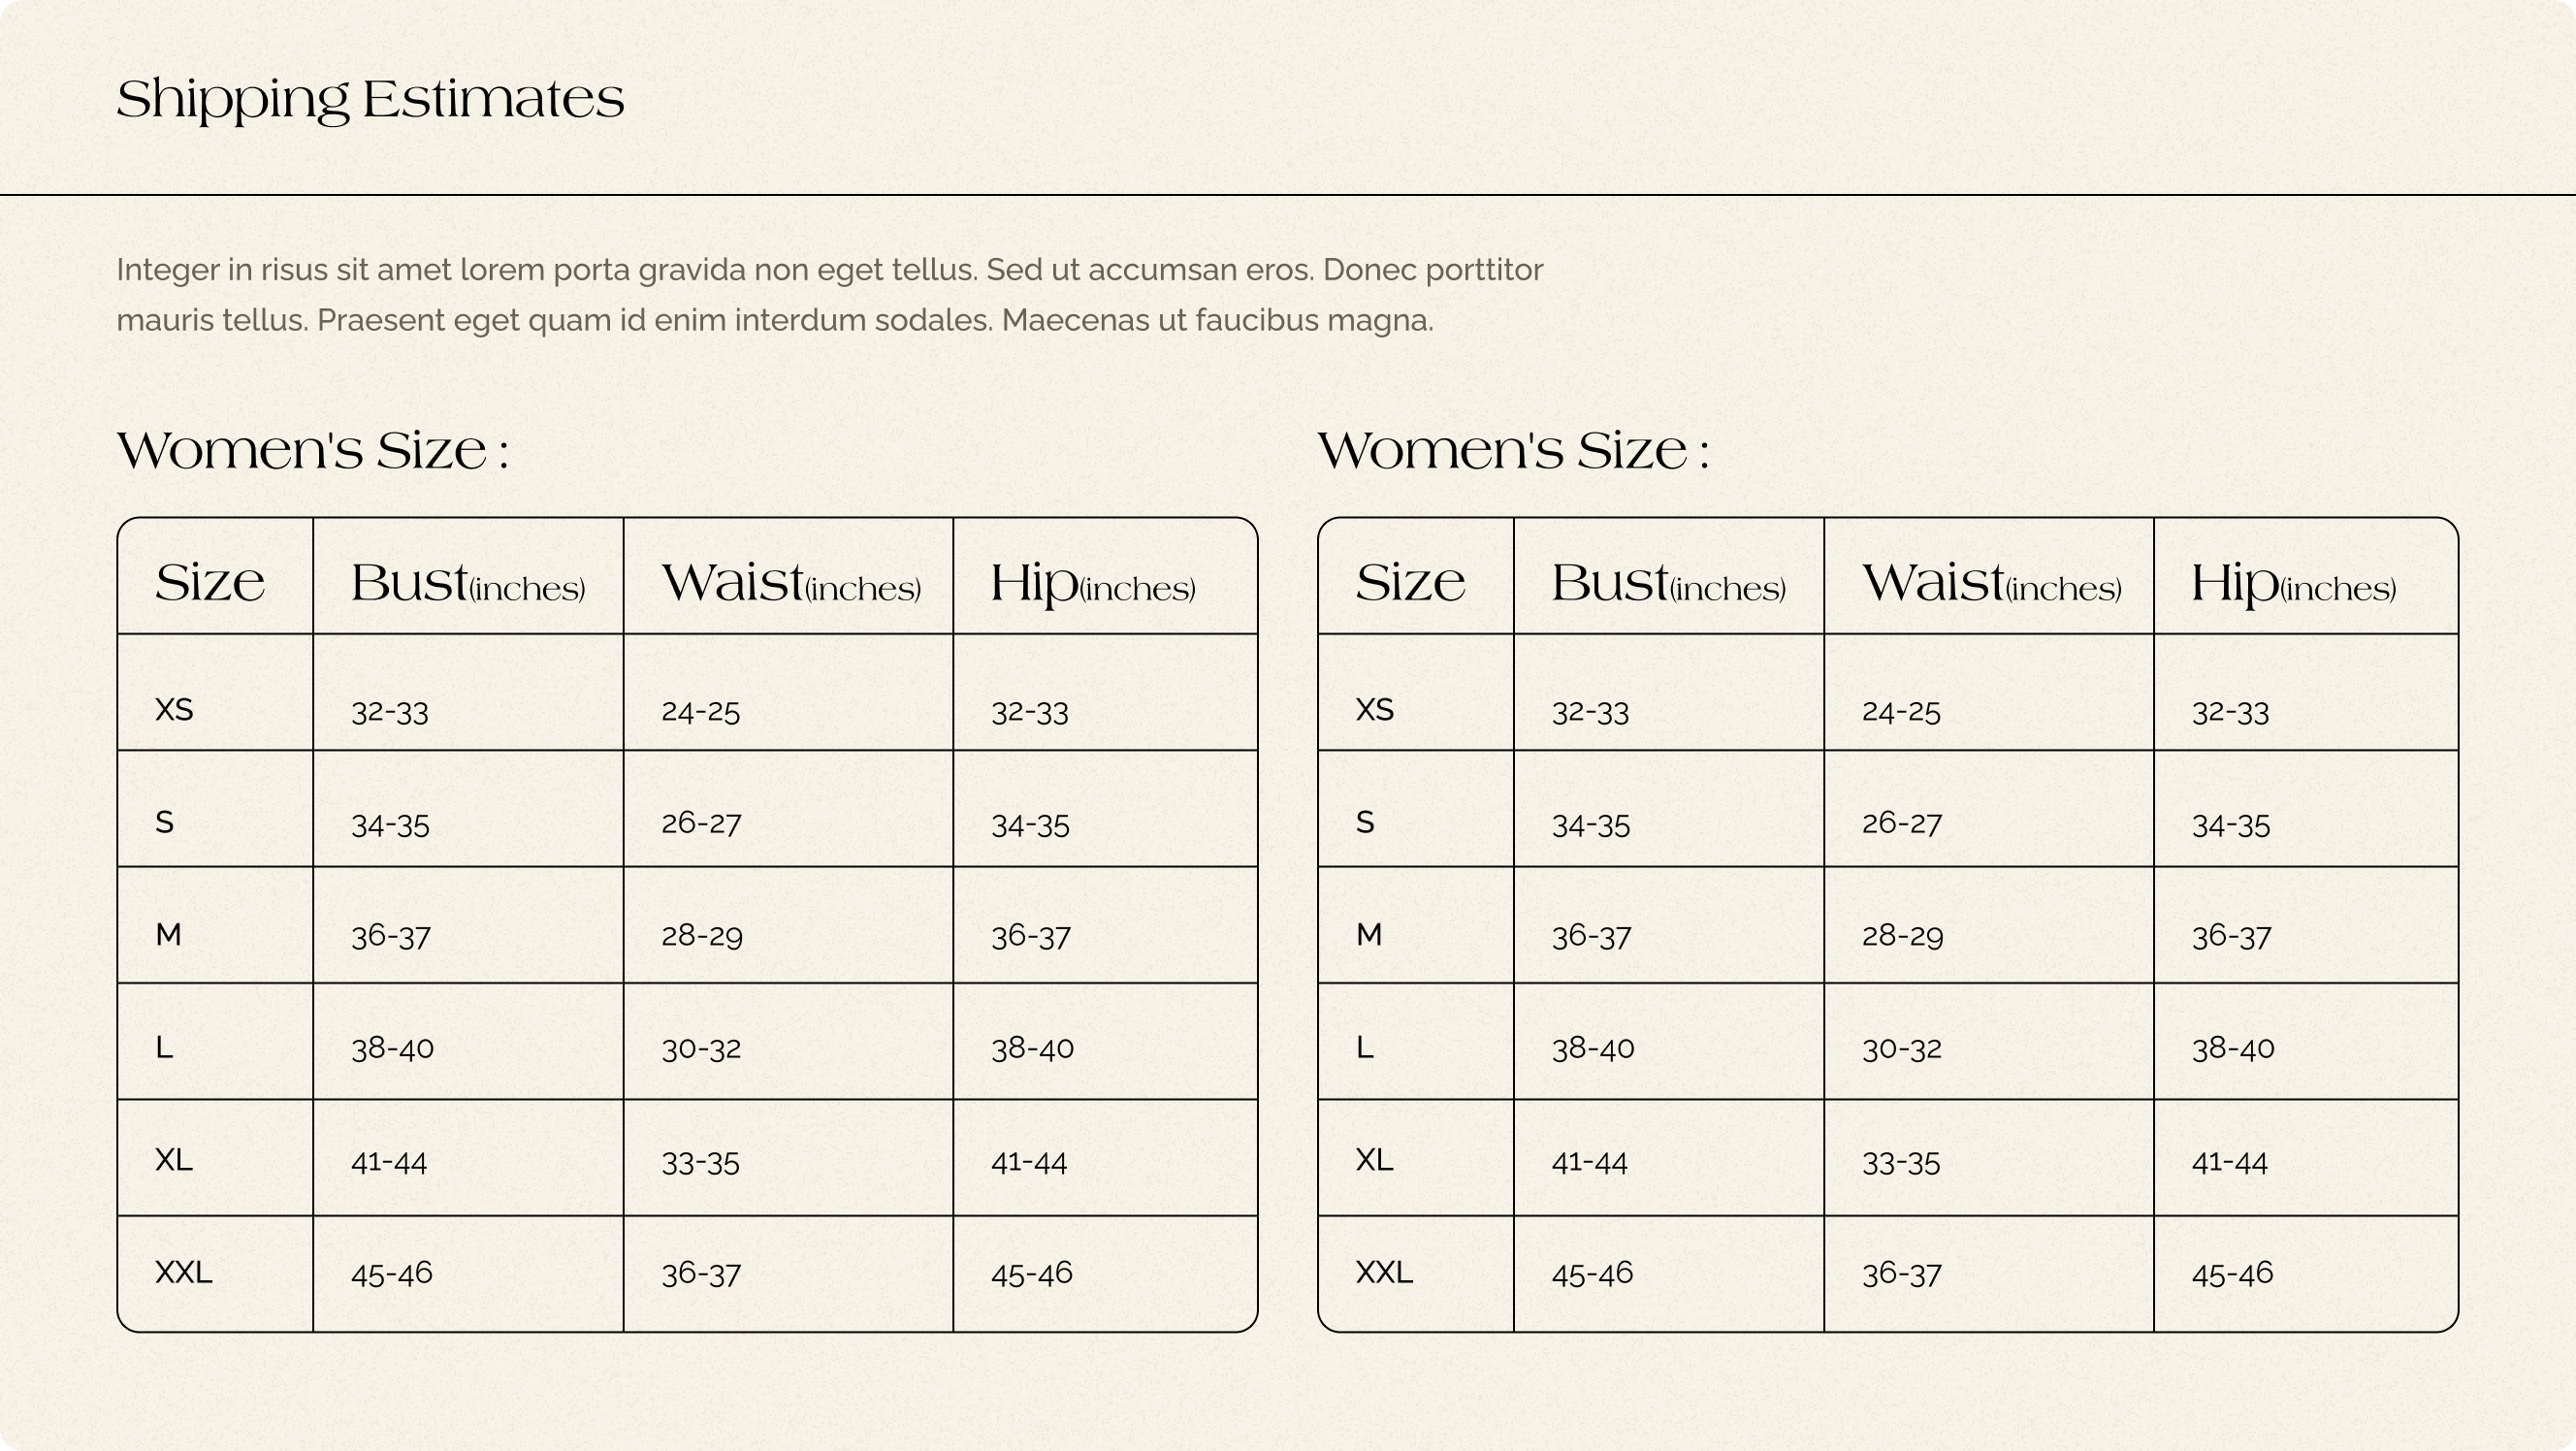Image resolution: width=2576 pixels, height=1451 pixels.
Task: Click left table waist value 30-32
Action: 701,1048
